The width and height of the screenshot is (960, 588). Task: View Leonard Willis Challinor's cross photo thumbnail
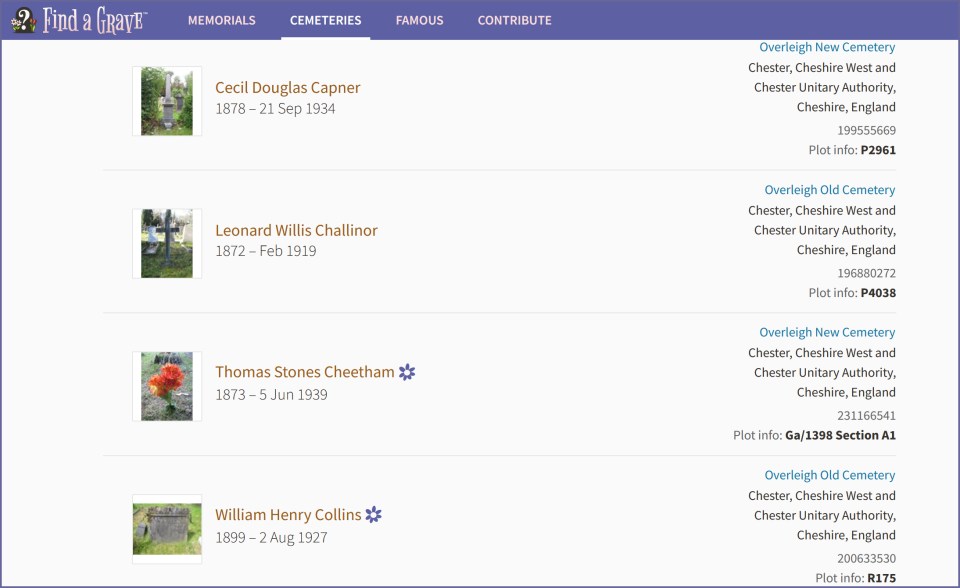(x=167, y=244)
